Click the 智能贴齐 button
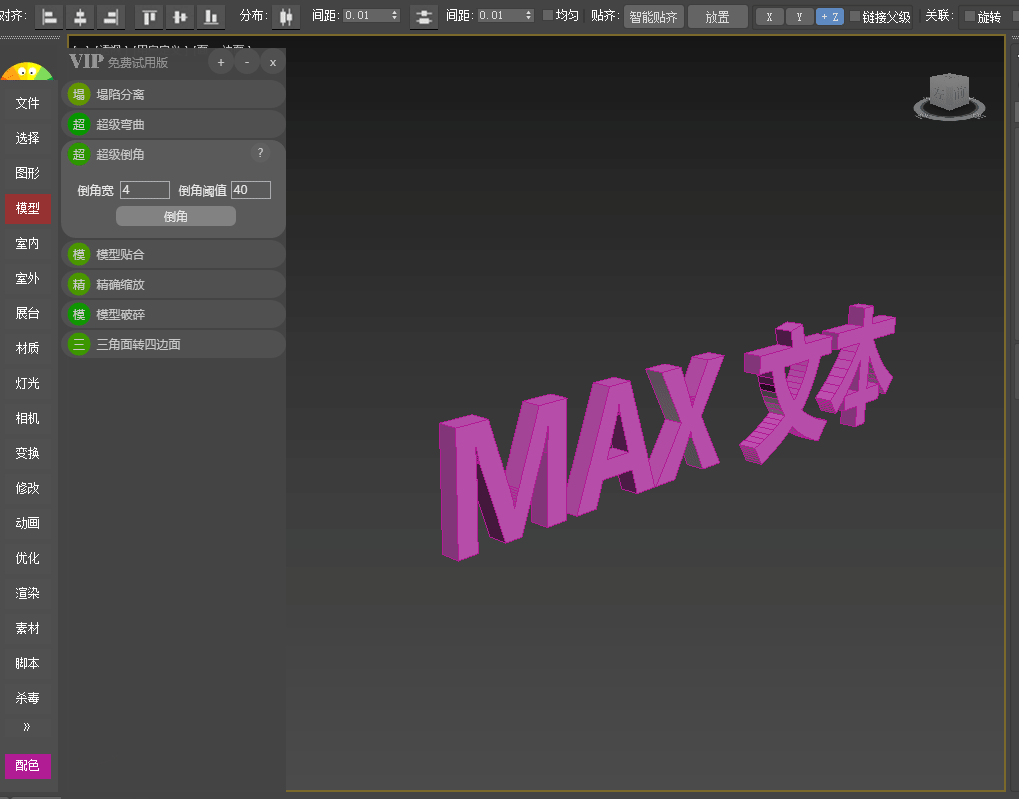 point(653,16)
